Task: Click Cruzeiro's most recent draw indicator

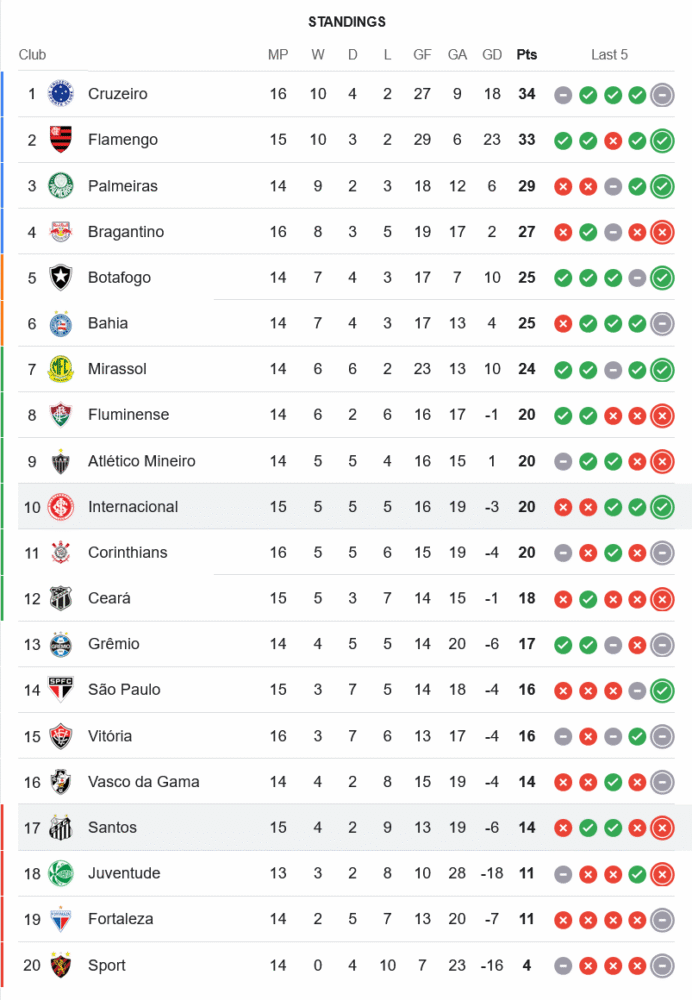Action: (x=662, y=95)
